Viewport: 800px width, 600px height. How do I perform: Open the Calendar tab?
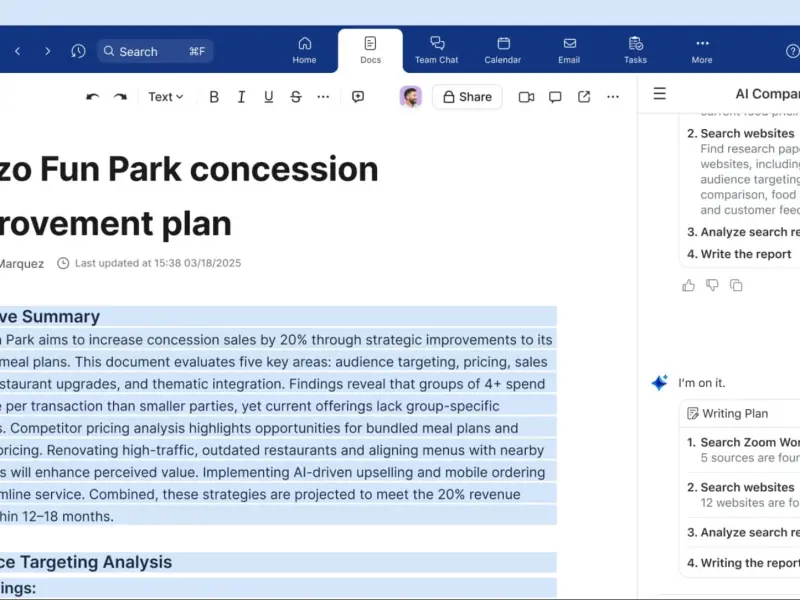(503, 51)
